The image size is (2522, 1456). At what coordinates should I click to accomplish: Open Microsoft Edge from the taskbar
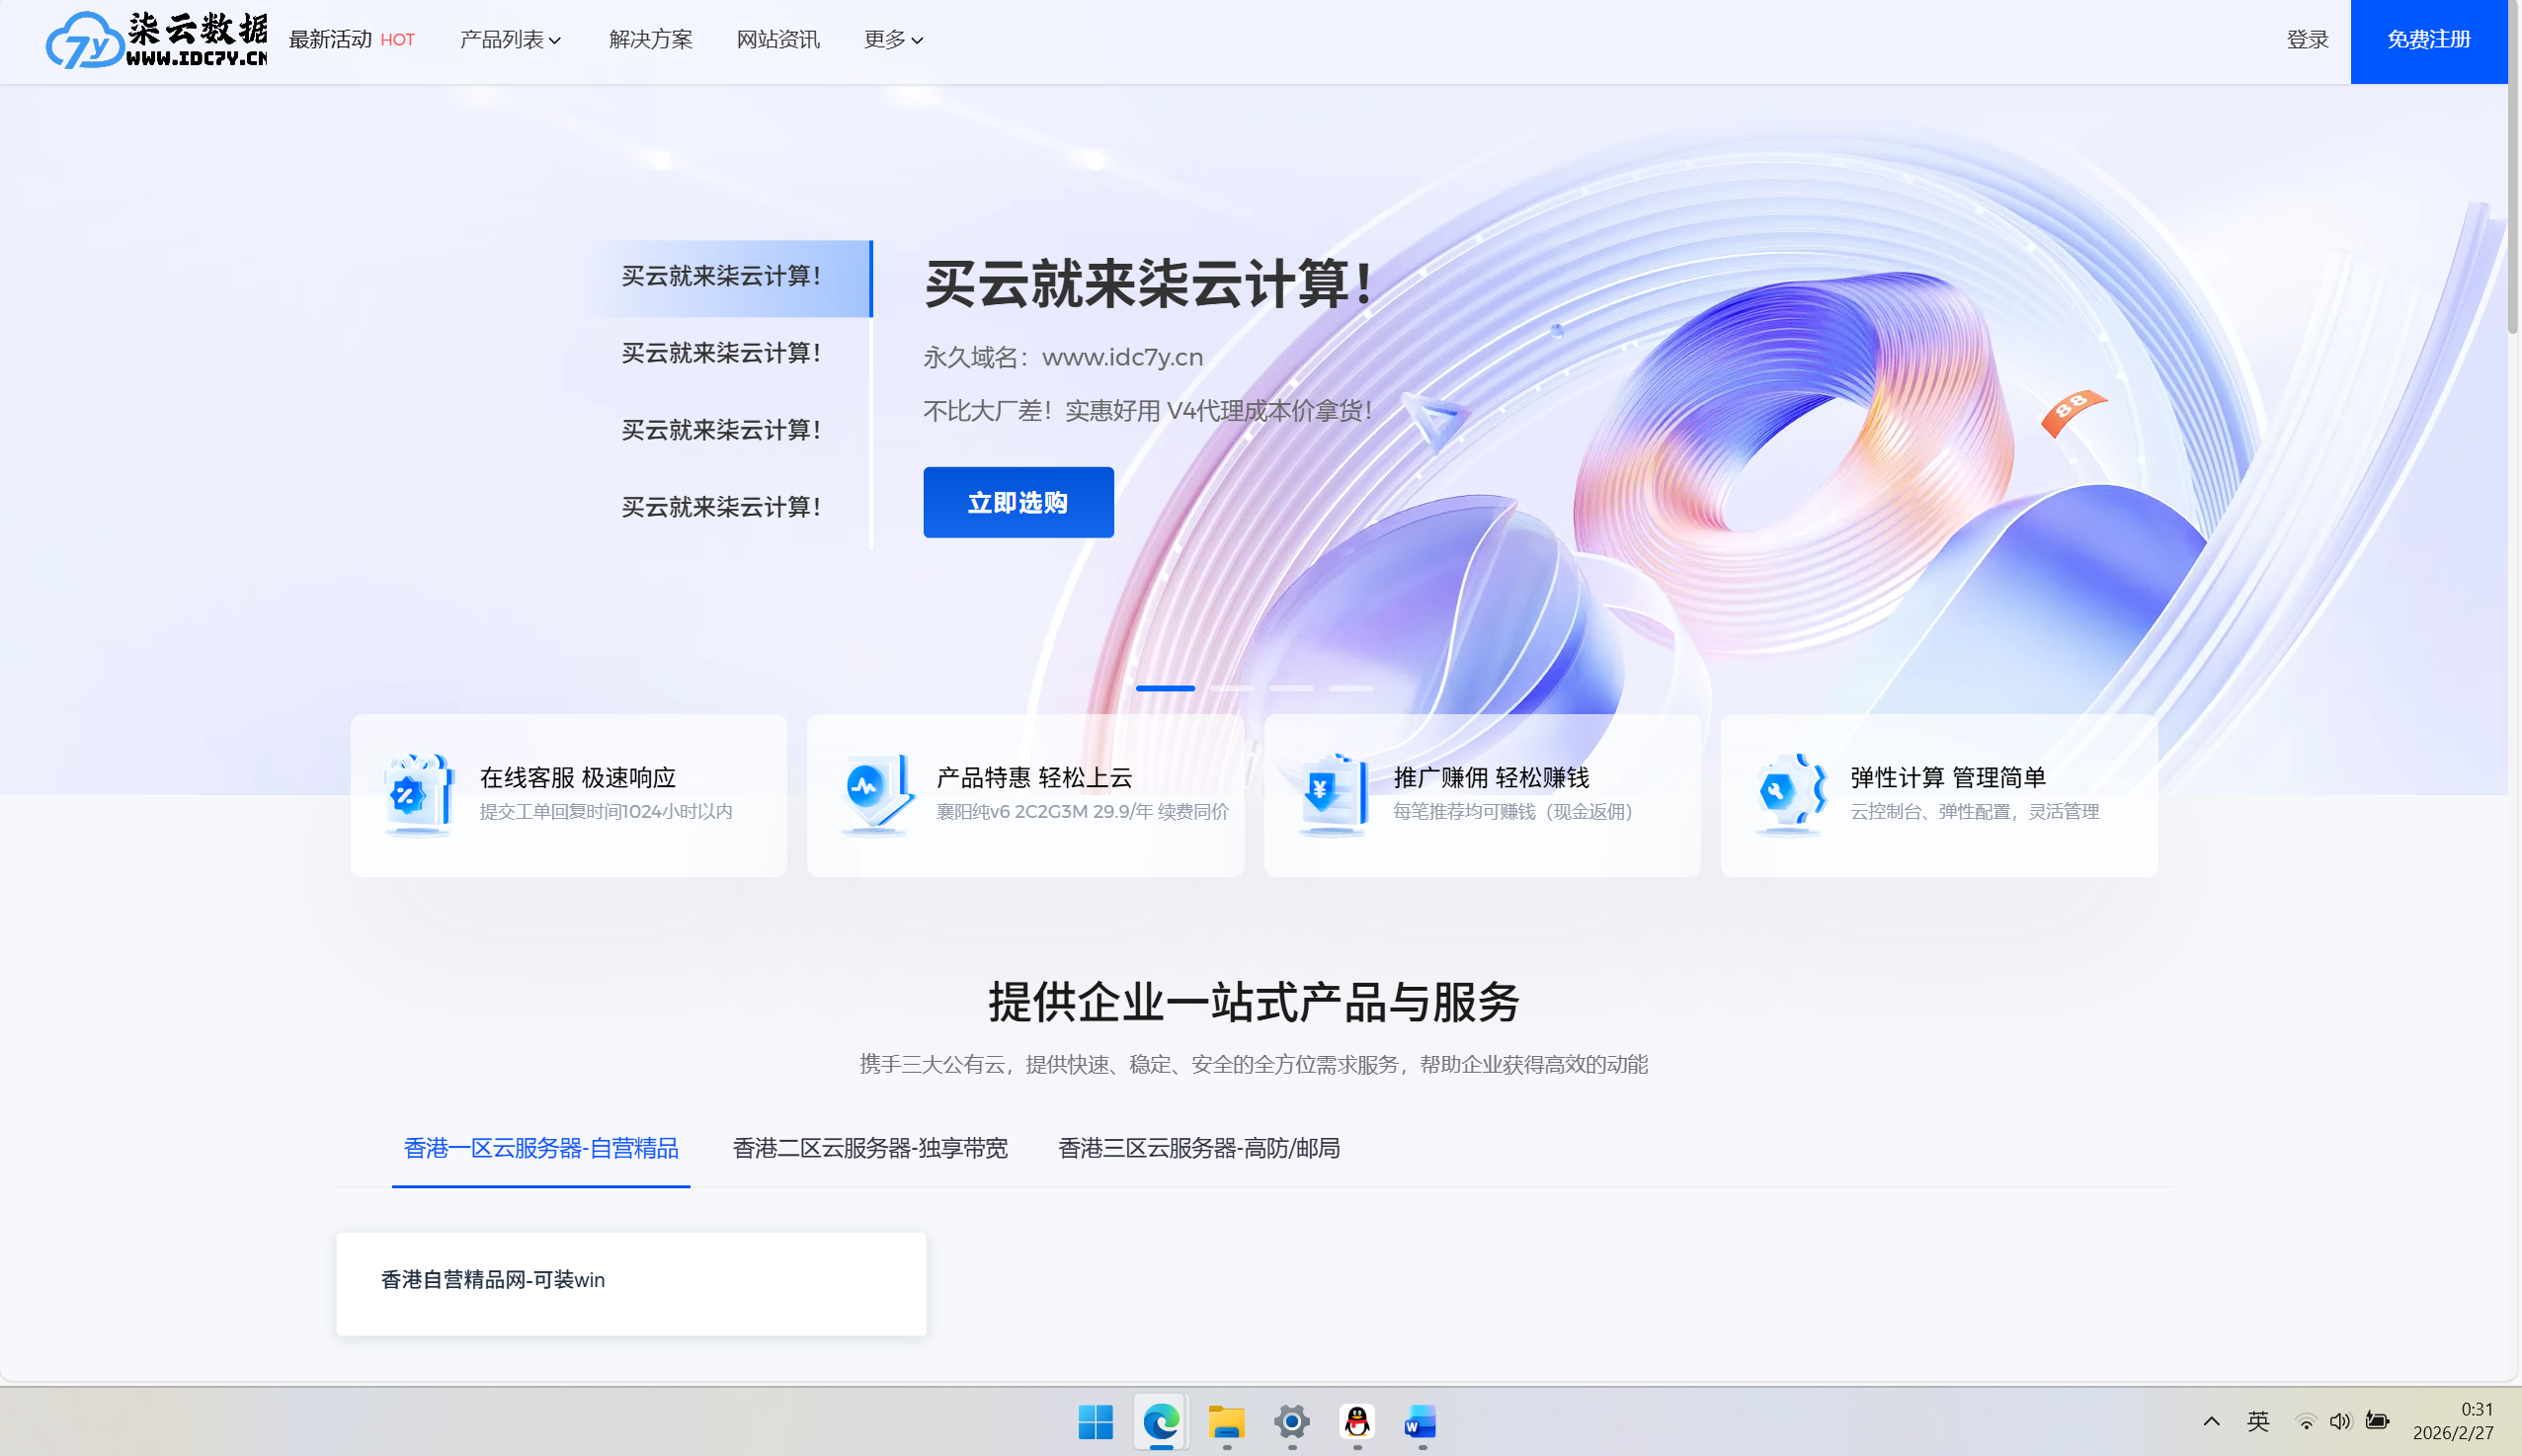1161,1421
